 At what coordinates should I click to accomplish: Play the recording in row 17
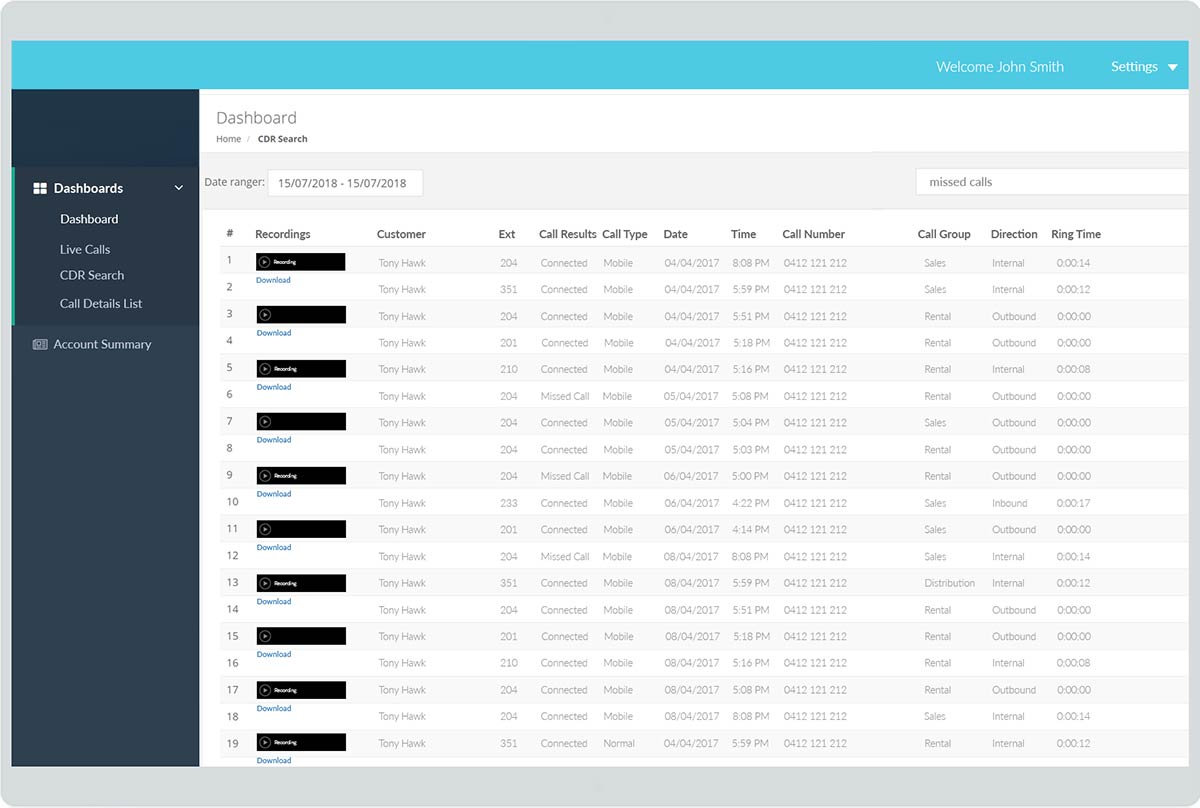click(x=264, y=690)
